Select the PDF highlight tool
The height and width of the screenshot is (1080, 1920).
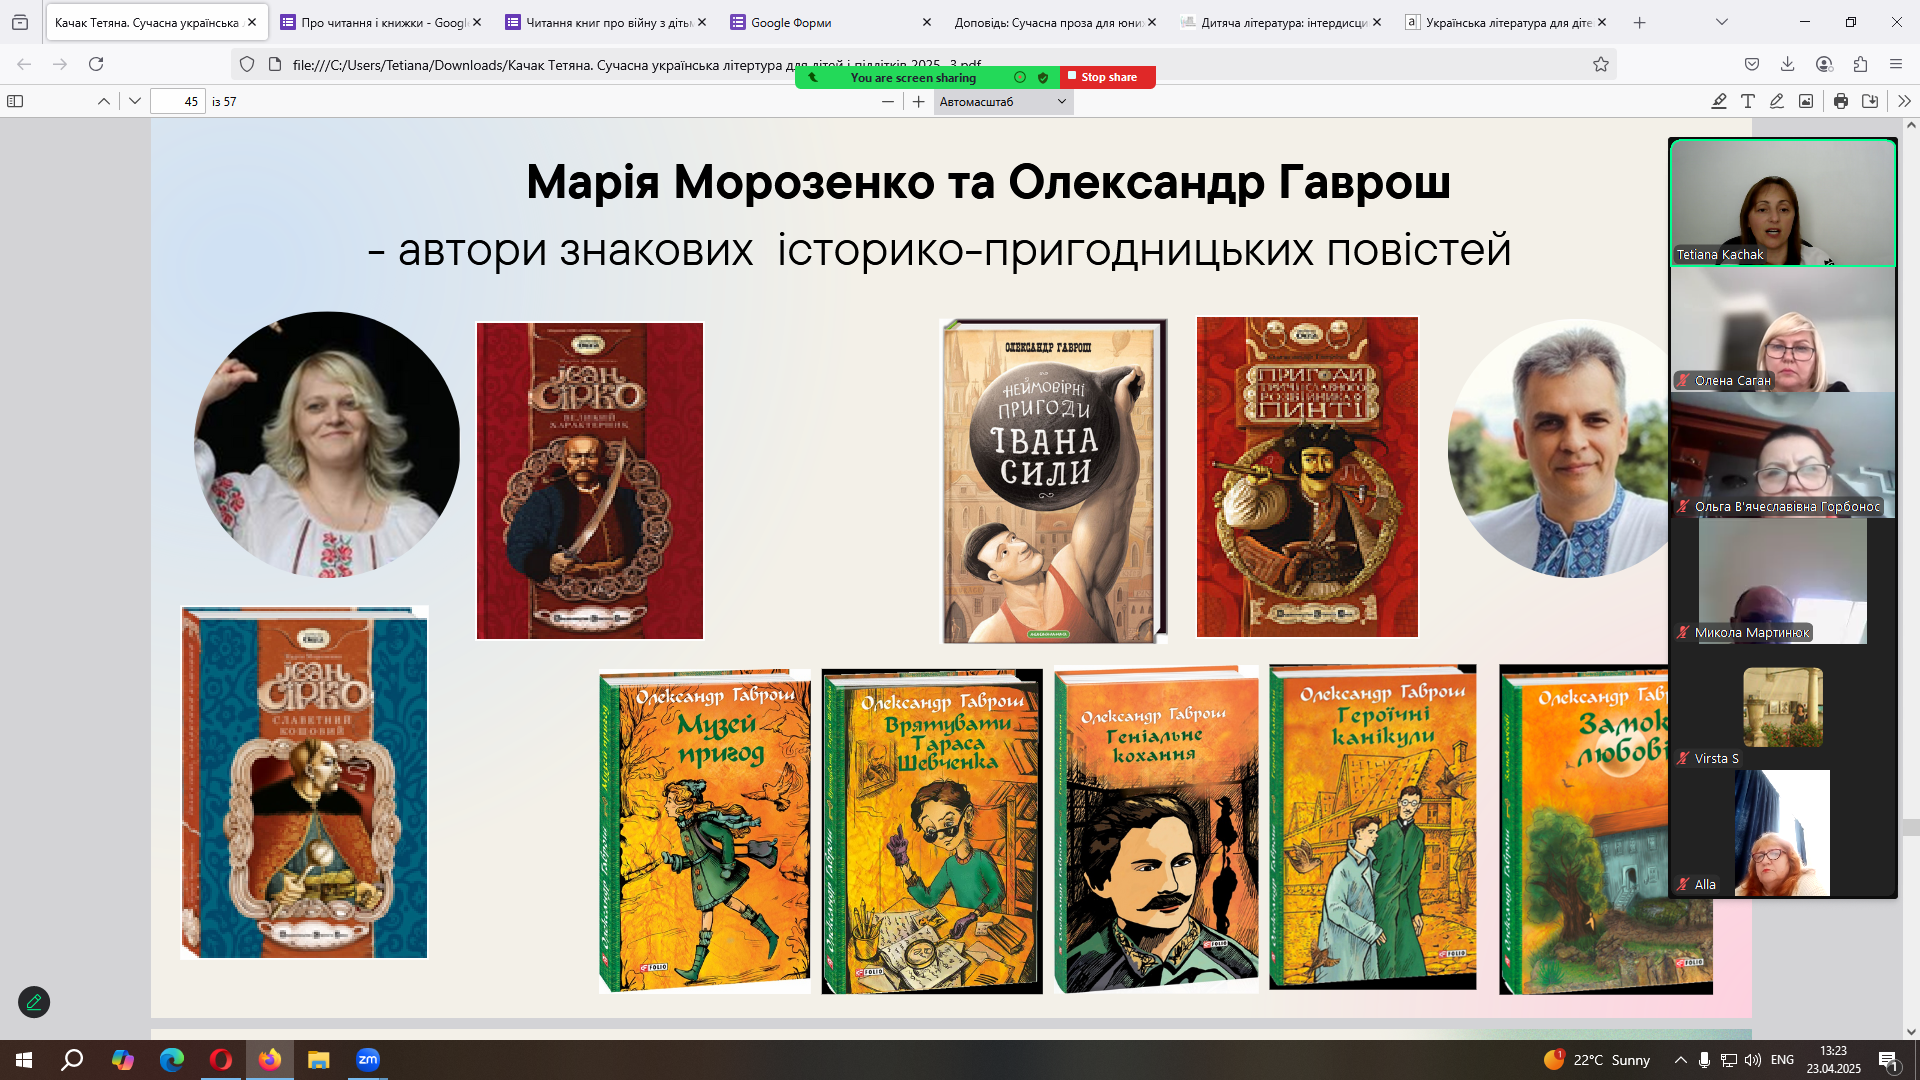1719,101
